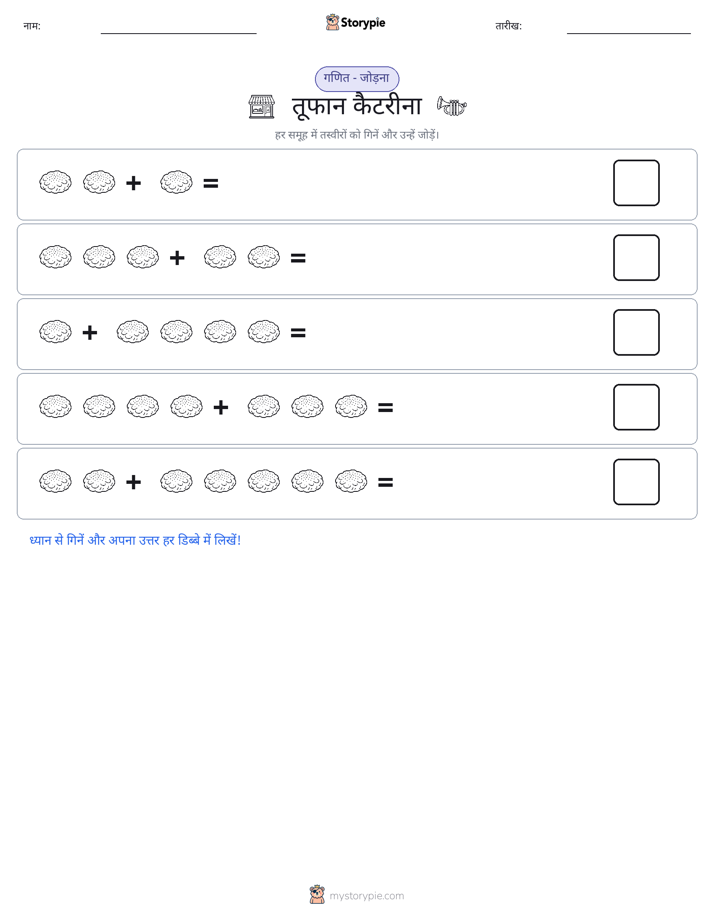Screen dimensions: 714x924
Task: Select the second row answer box
Action: tap(636, 258)
